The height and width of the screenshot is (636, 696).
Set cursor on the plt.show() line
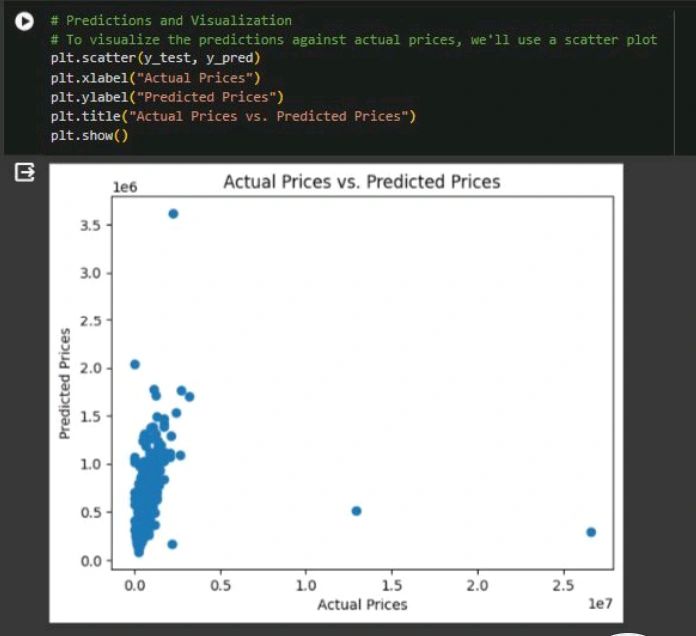[x=89, y=135]
